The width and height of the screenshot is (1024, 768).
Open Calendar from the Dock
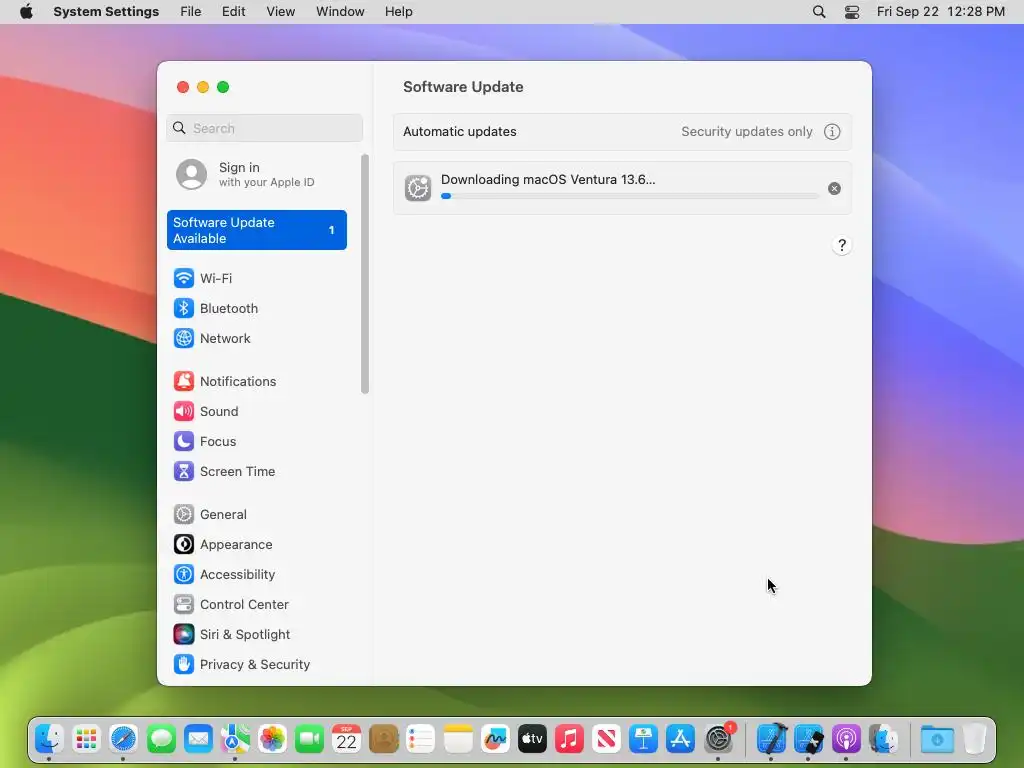(x=346, y=739)
